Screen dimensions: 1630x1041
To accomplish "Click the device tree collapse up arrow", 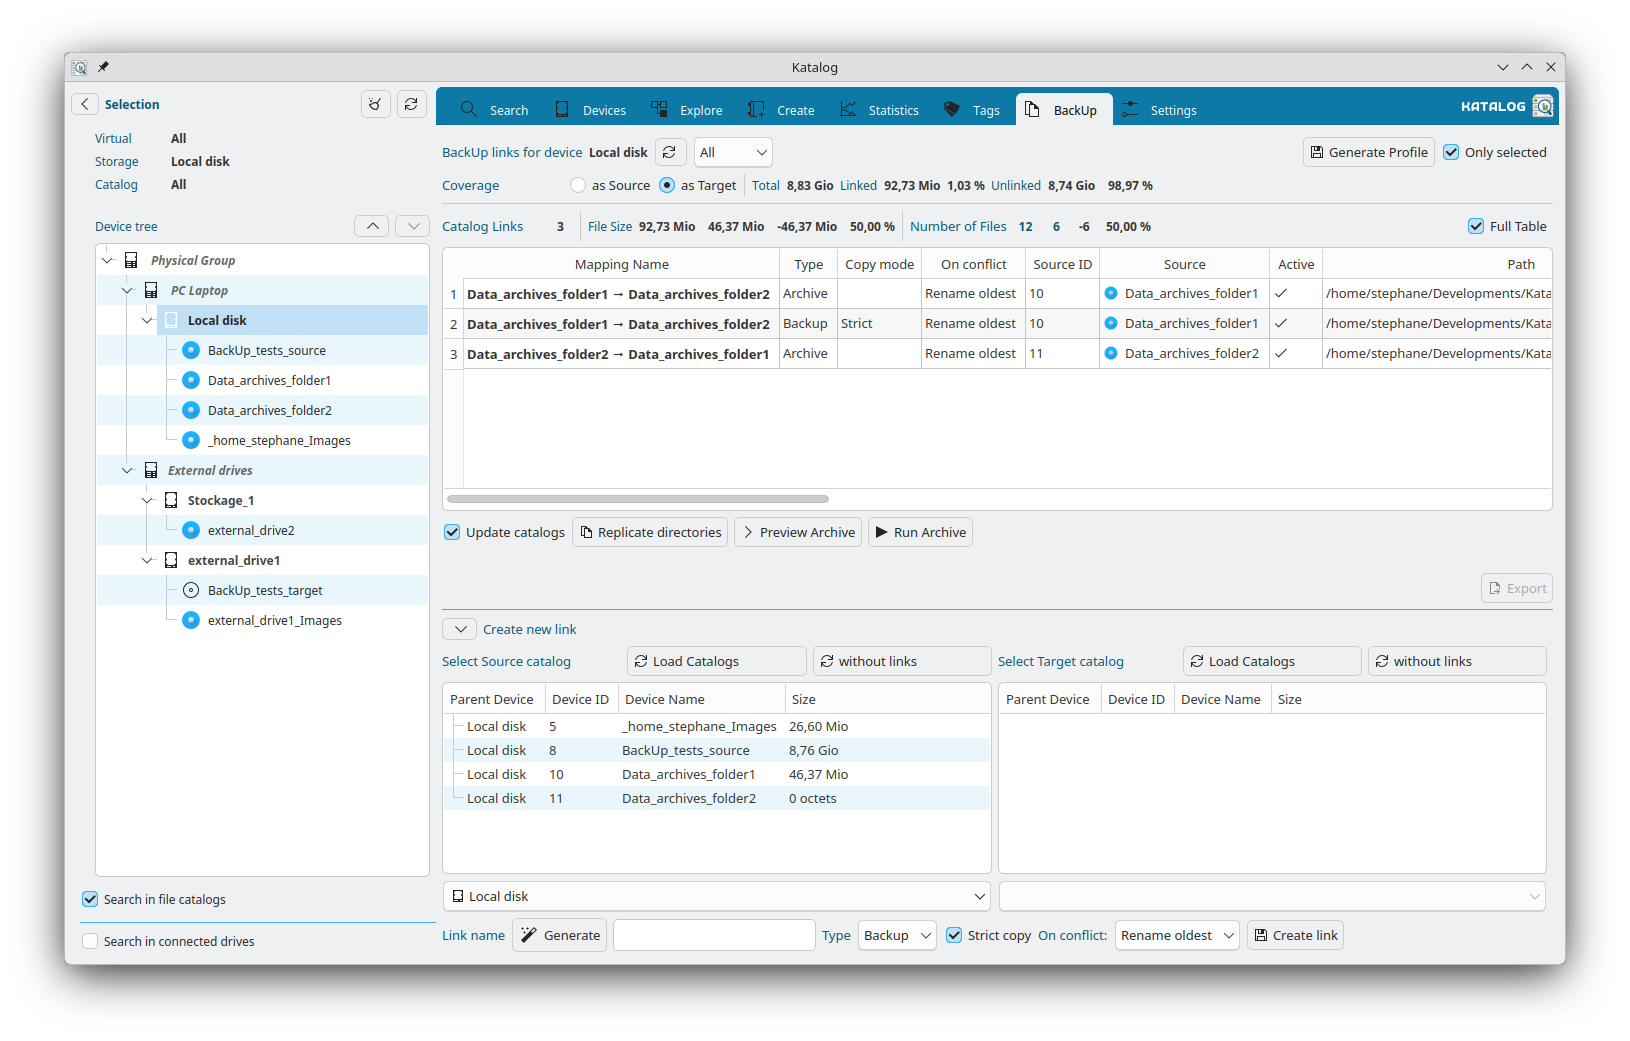I will point(372,226).
